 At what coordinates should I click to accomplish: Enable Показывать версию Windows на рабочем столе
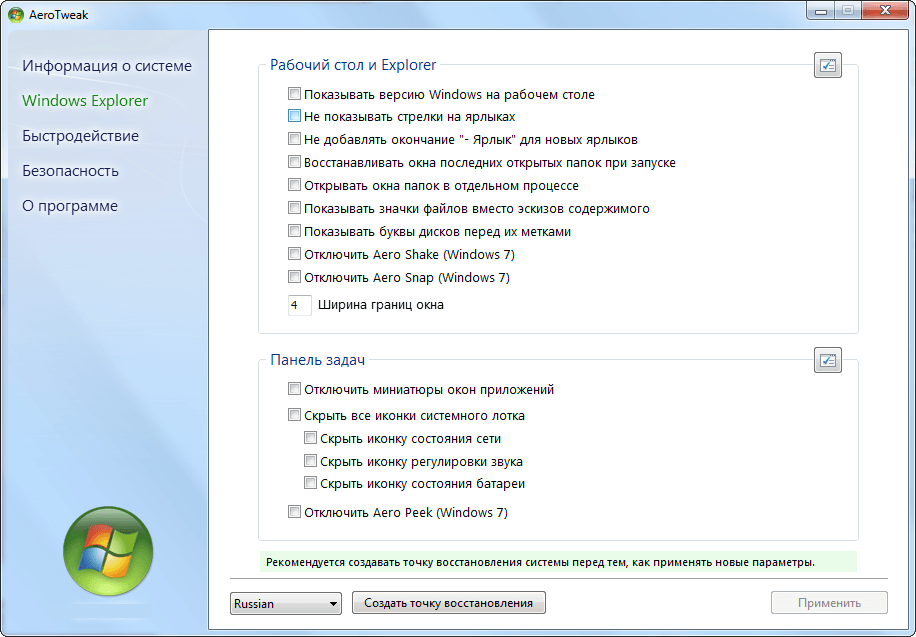click(x=294, y=95)
